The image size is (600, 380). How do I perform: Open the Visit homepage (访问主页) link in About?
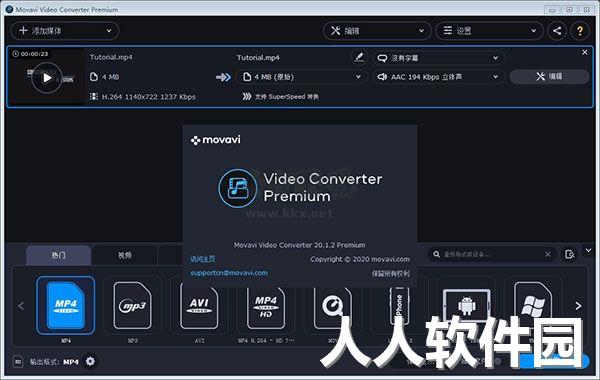(x=203, y=259)
